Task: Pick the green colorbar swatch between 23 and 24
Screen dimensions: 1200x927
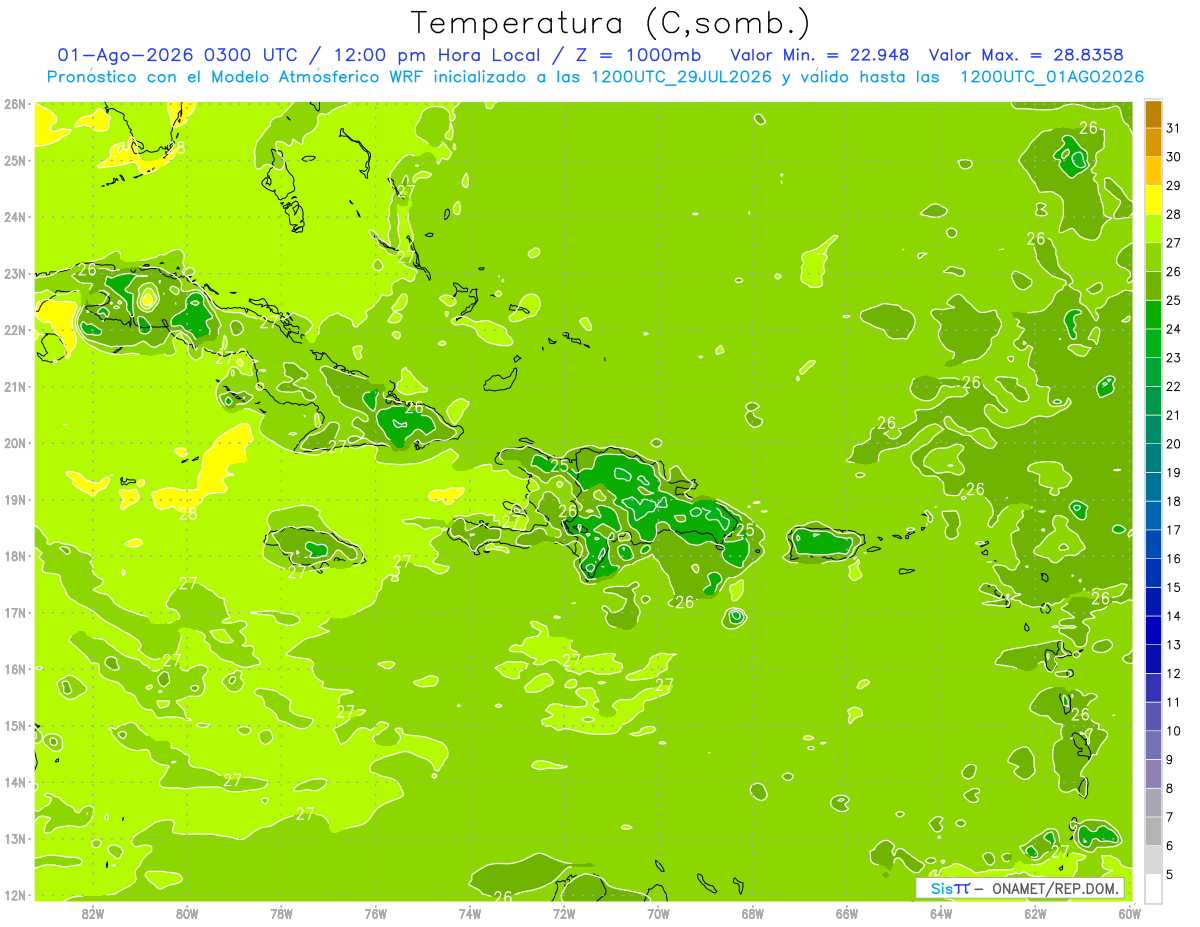Action: click(1153, 344)
